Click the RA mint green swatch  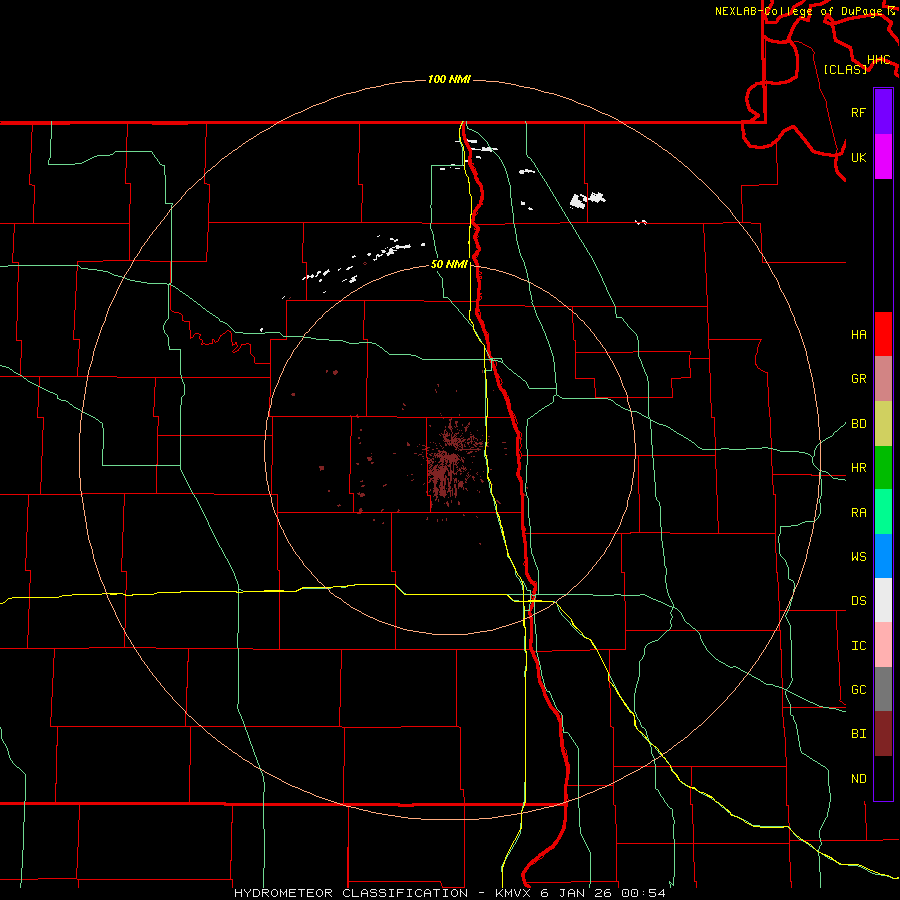point(883,512)
